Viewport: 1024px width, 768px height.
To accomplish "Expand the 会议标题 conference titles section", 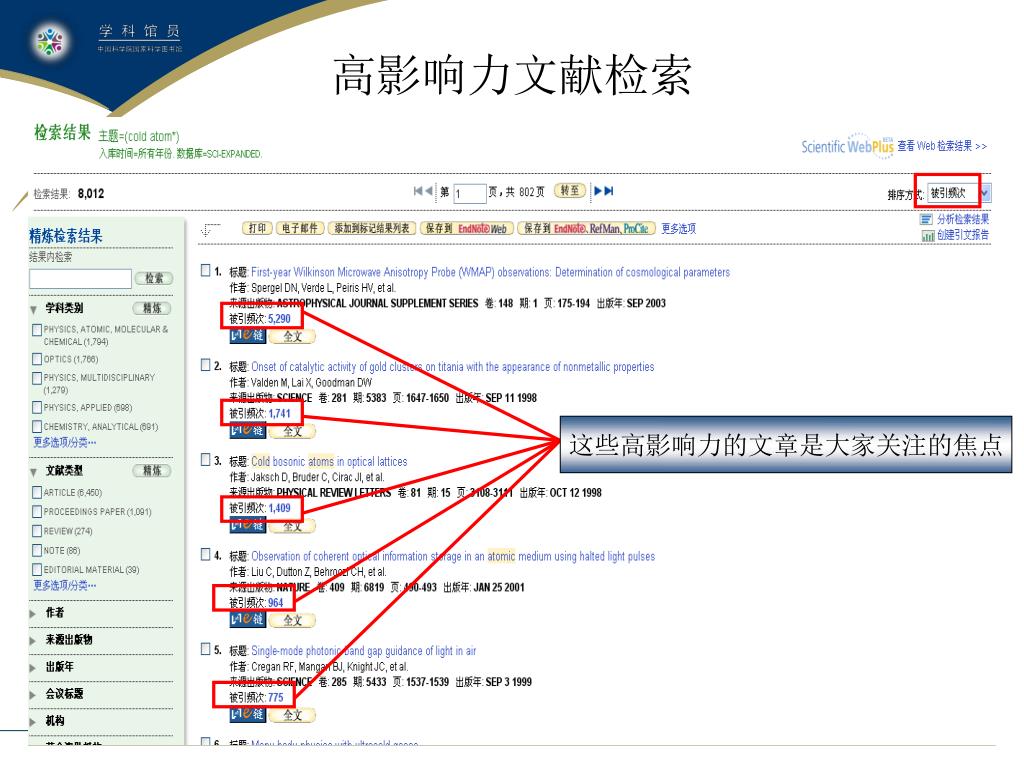I will click(x=33, y=695).
